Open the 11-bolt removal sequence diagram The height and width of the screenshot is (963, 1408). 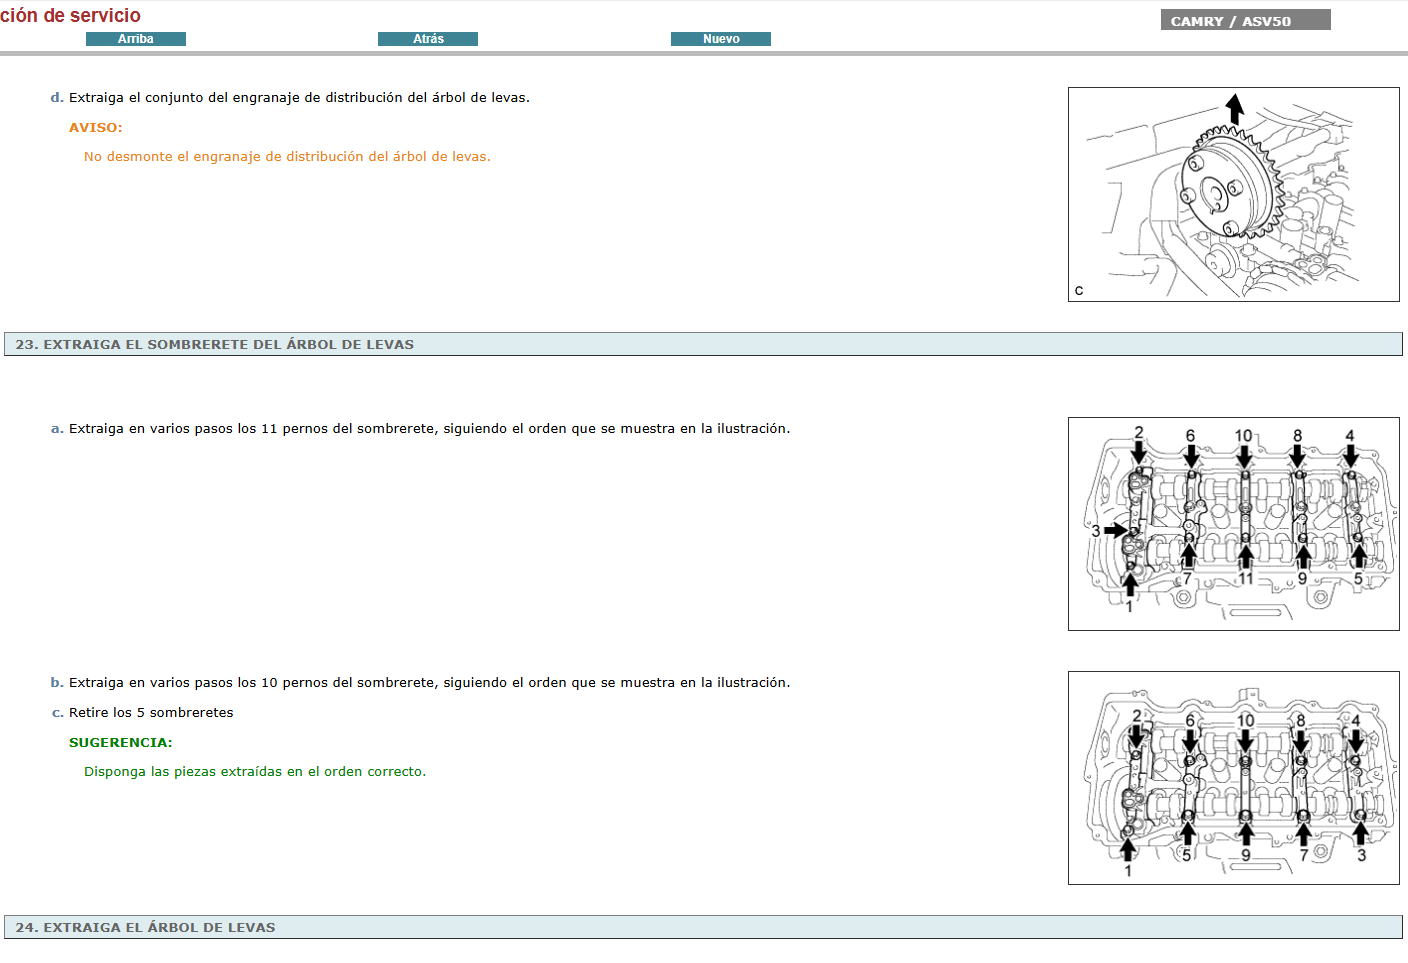1234,524
